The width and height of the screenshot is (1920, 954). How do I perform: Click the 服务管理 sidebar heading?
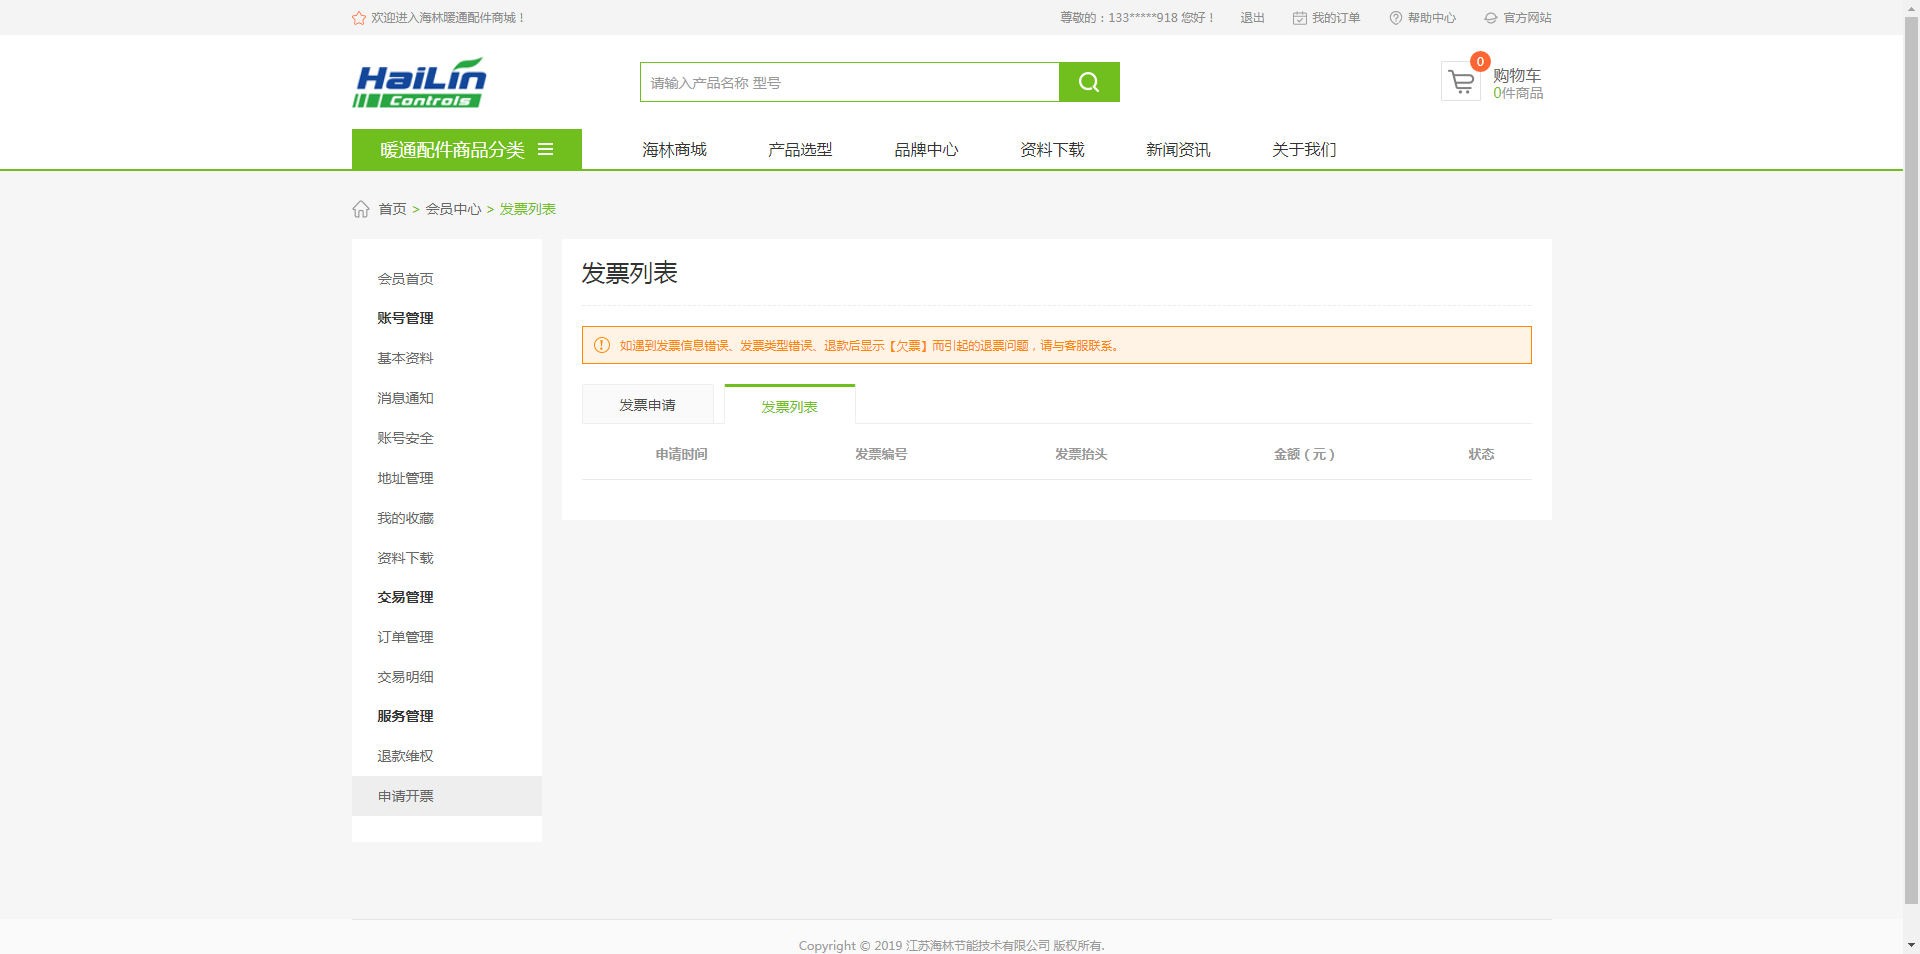[405, 716]
